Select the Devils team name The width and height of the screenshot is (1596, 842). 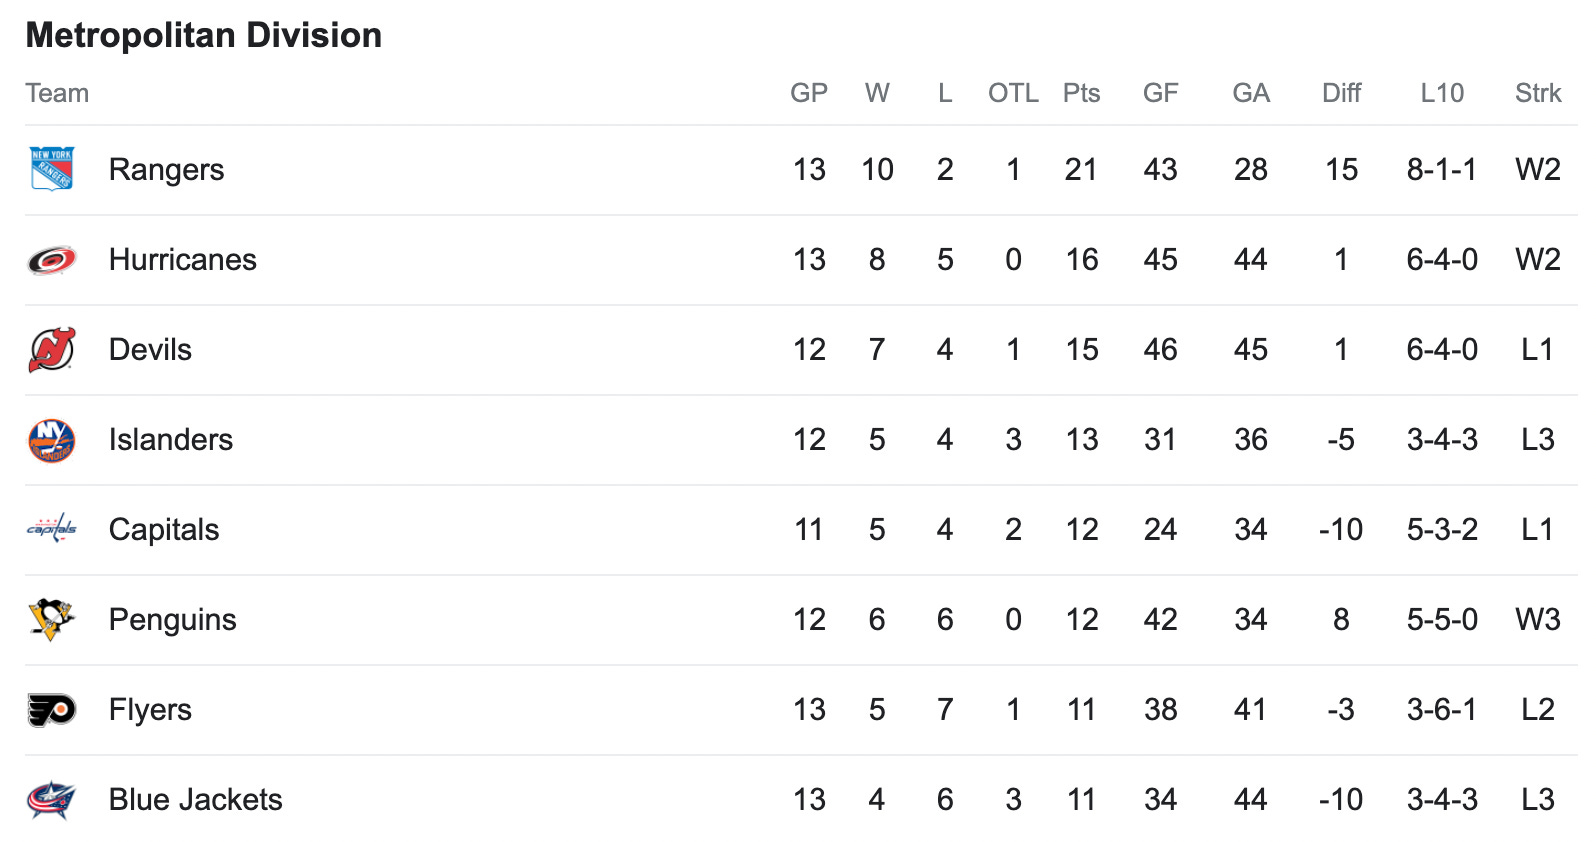coord(150,350)
